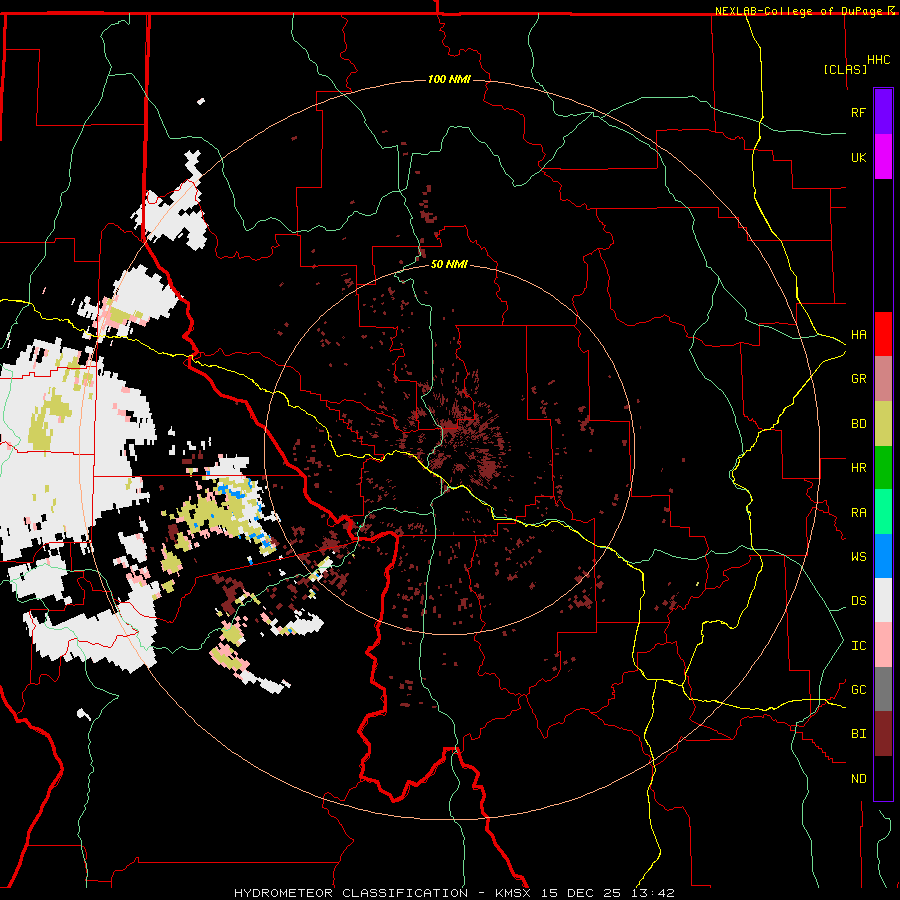Screen dimensions: 900x900
Task: Click the ND black legend swatch
Action: pyautogui.click(x=883, y=778)
